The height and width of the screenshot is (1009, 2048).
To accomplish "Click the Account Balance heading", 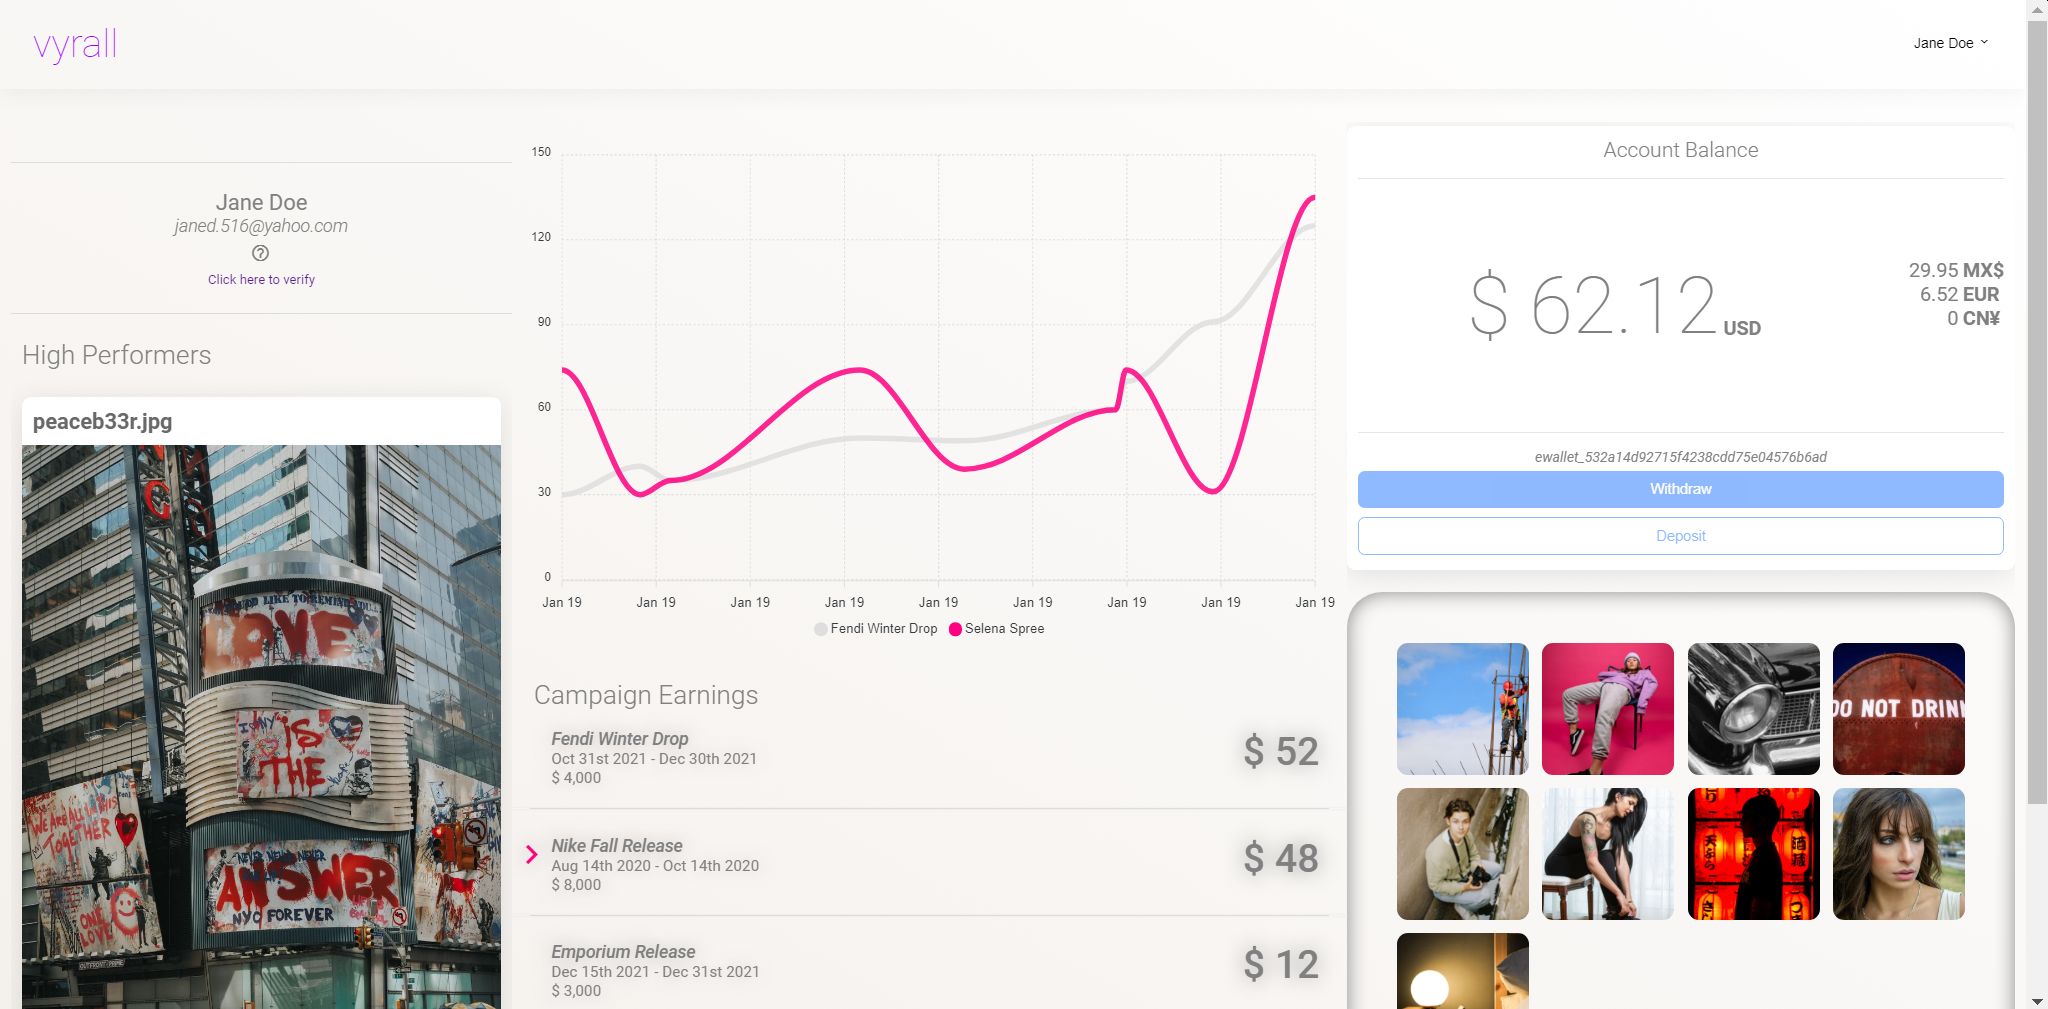I will point(1680,150).
